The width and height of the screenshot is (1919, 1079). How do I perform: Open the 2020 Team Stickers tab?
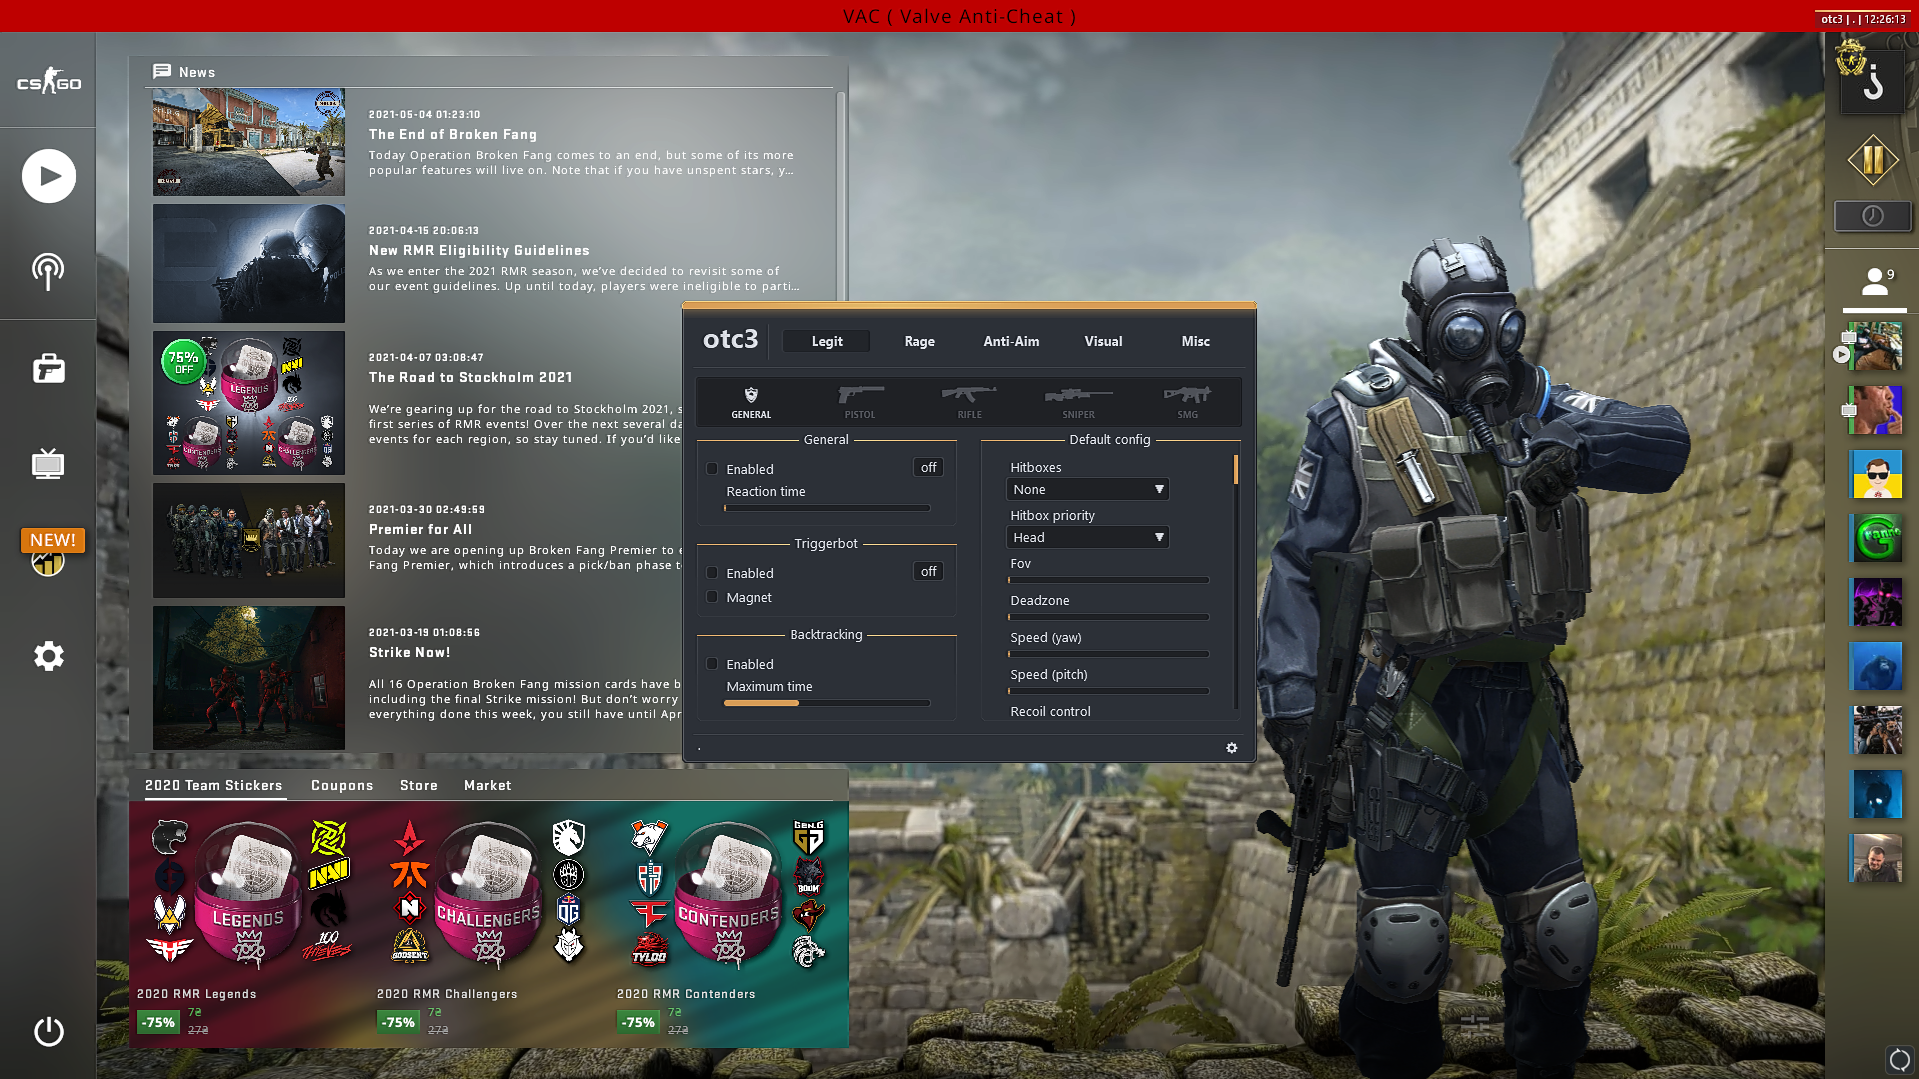[x=213, y=785]
